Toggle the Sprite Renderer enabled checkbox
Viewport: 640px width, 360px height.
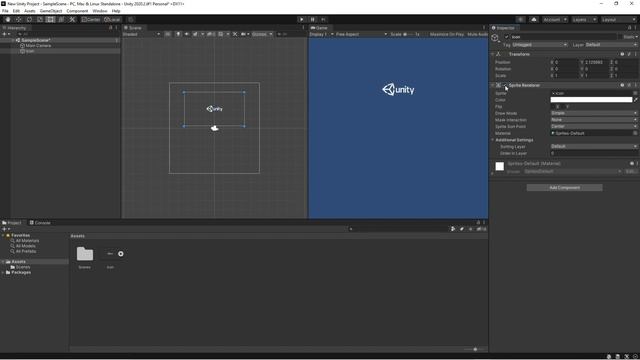[x=505, y=85]
